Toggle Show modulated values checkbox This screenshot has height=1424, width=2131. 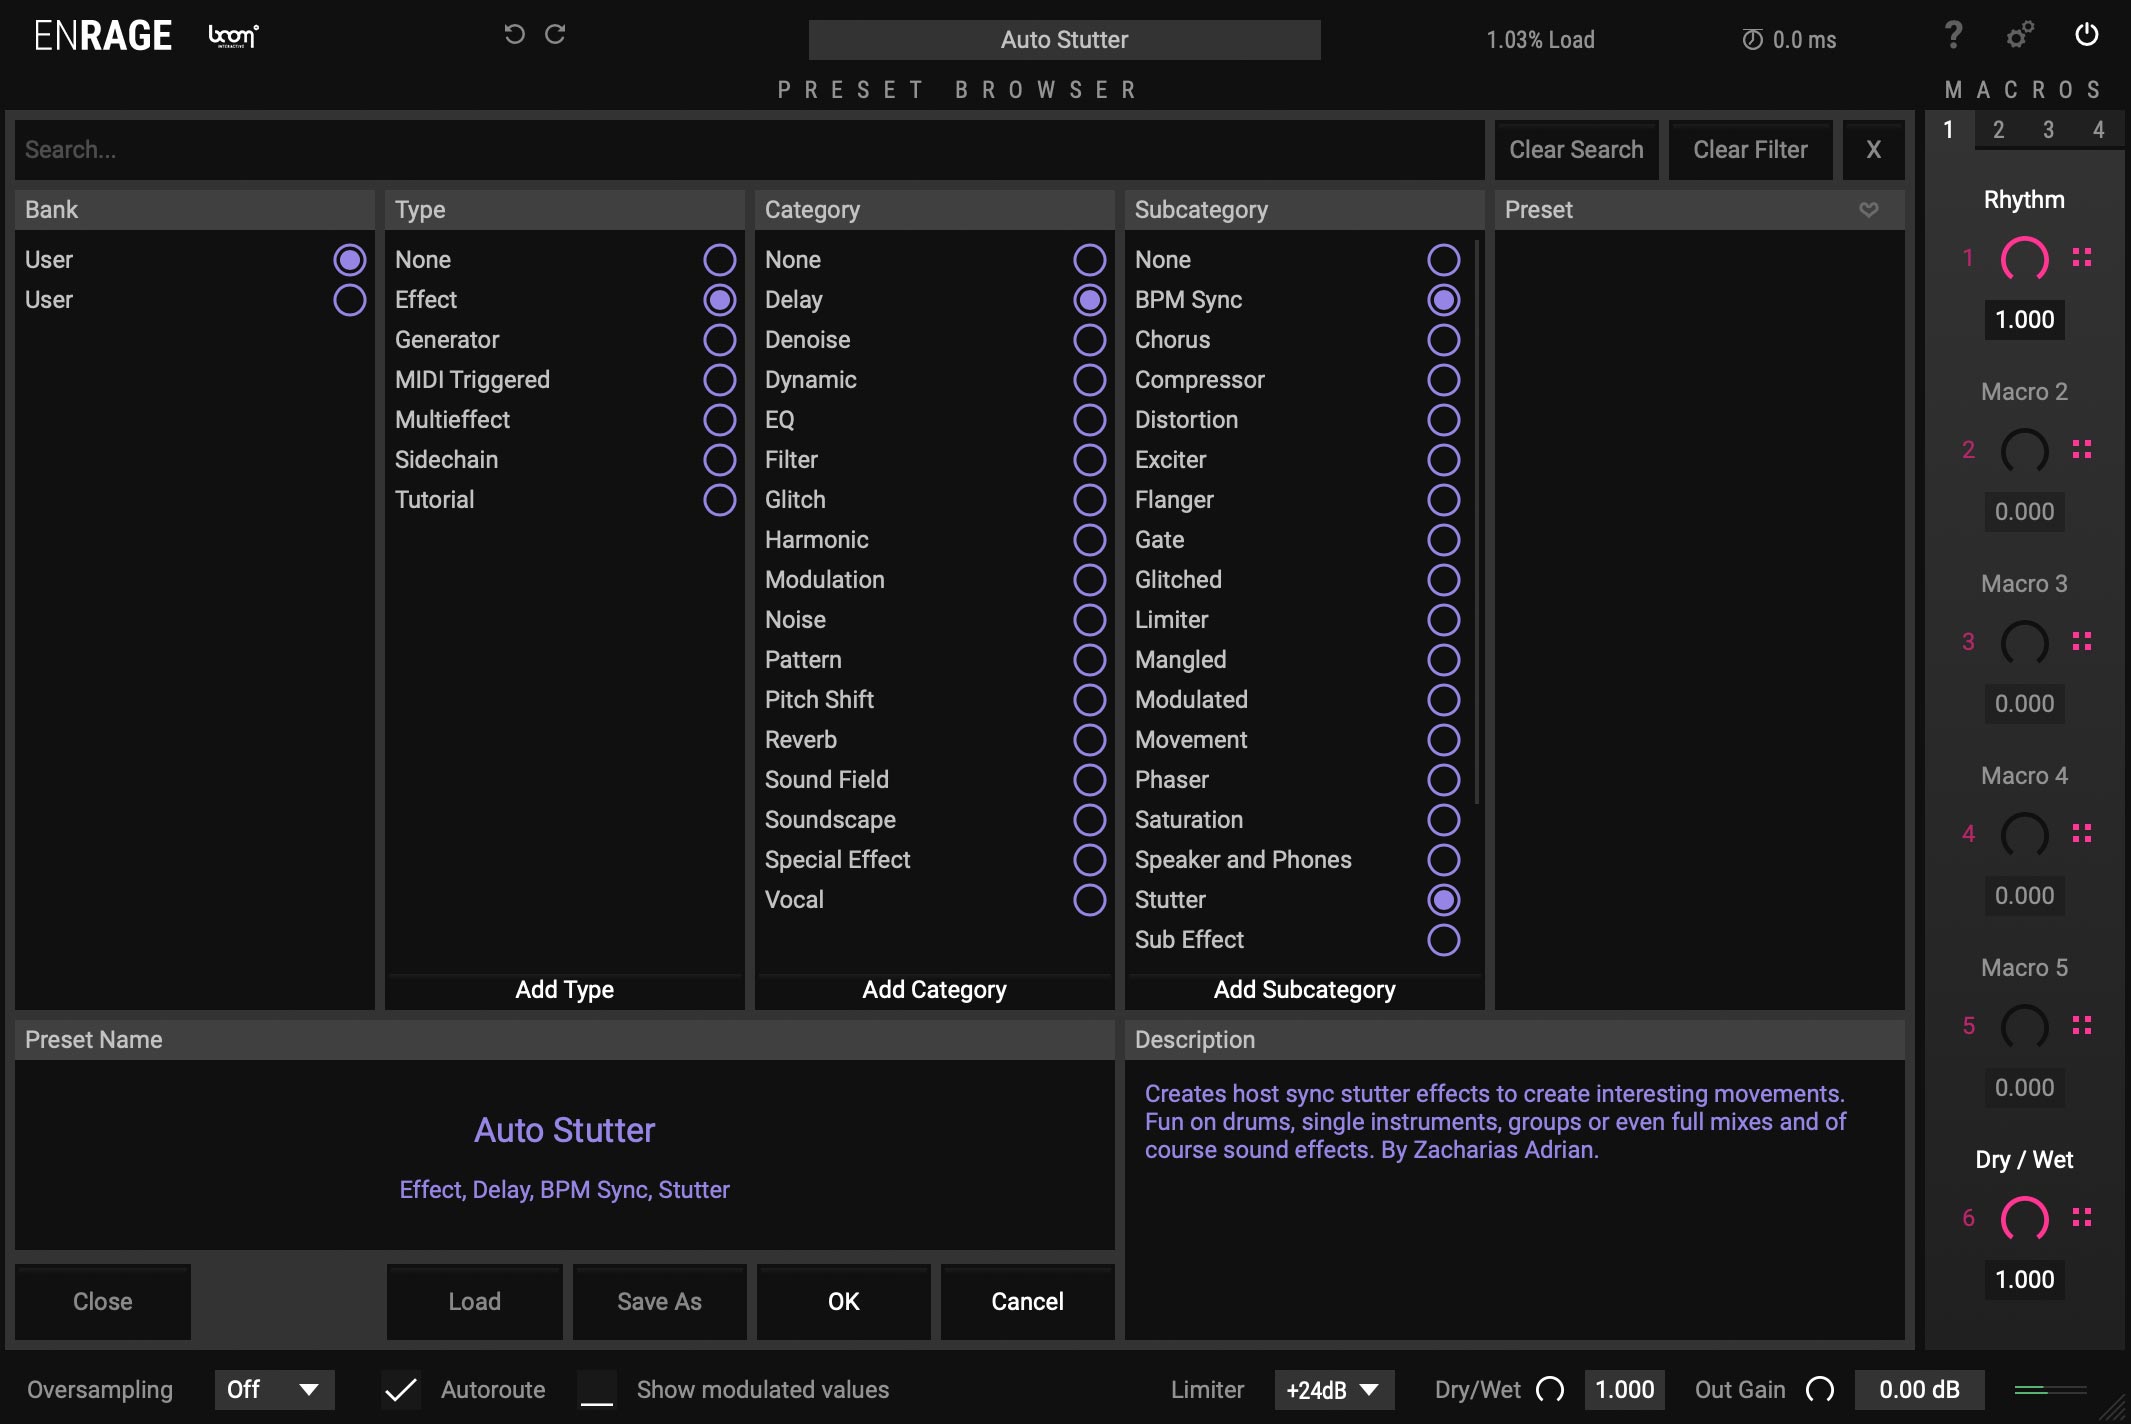click(597, 1389)
